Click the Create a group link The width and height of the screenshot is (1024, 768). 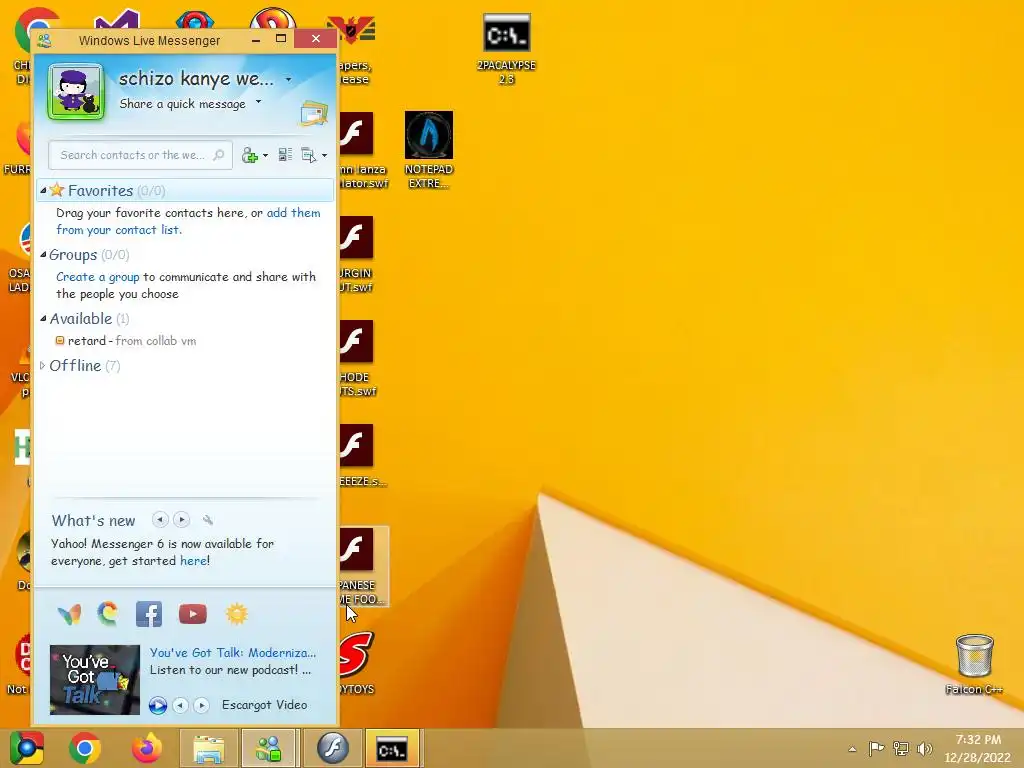pos(97,277)
